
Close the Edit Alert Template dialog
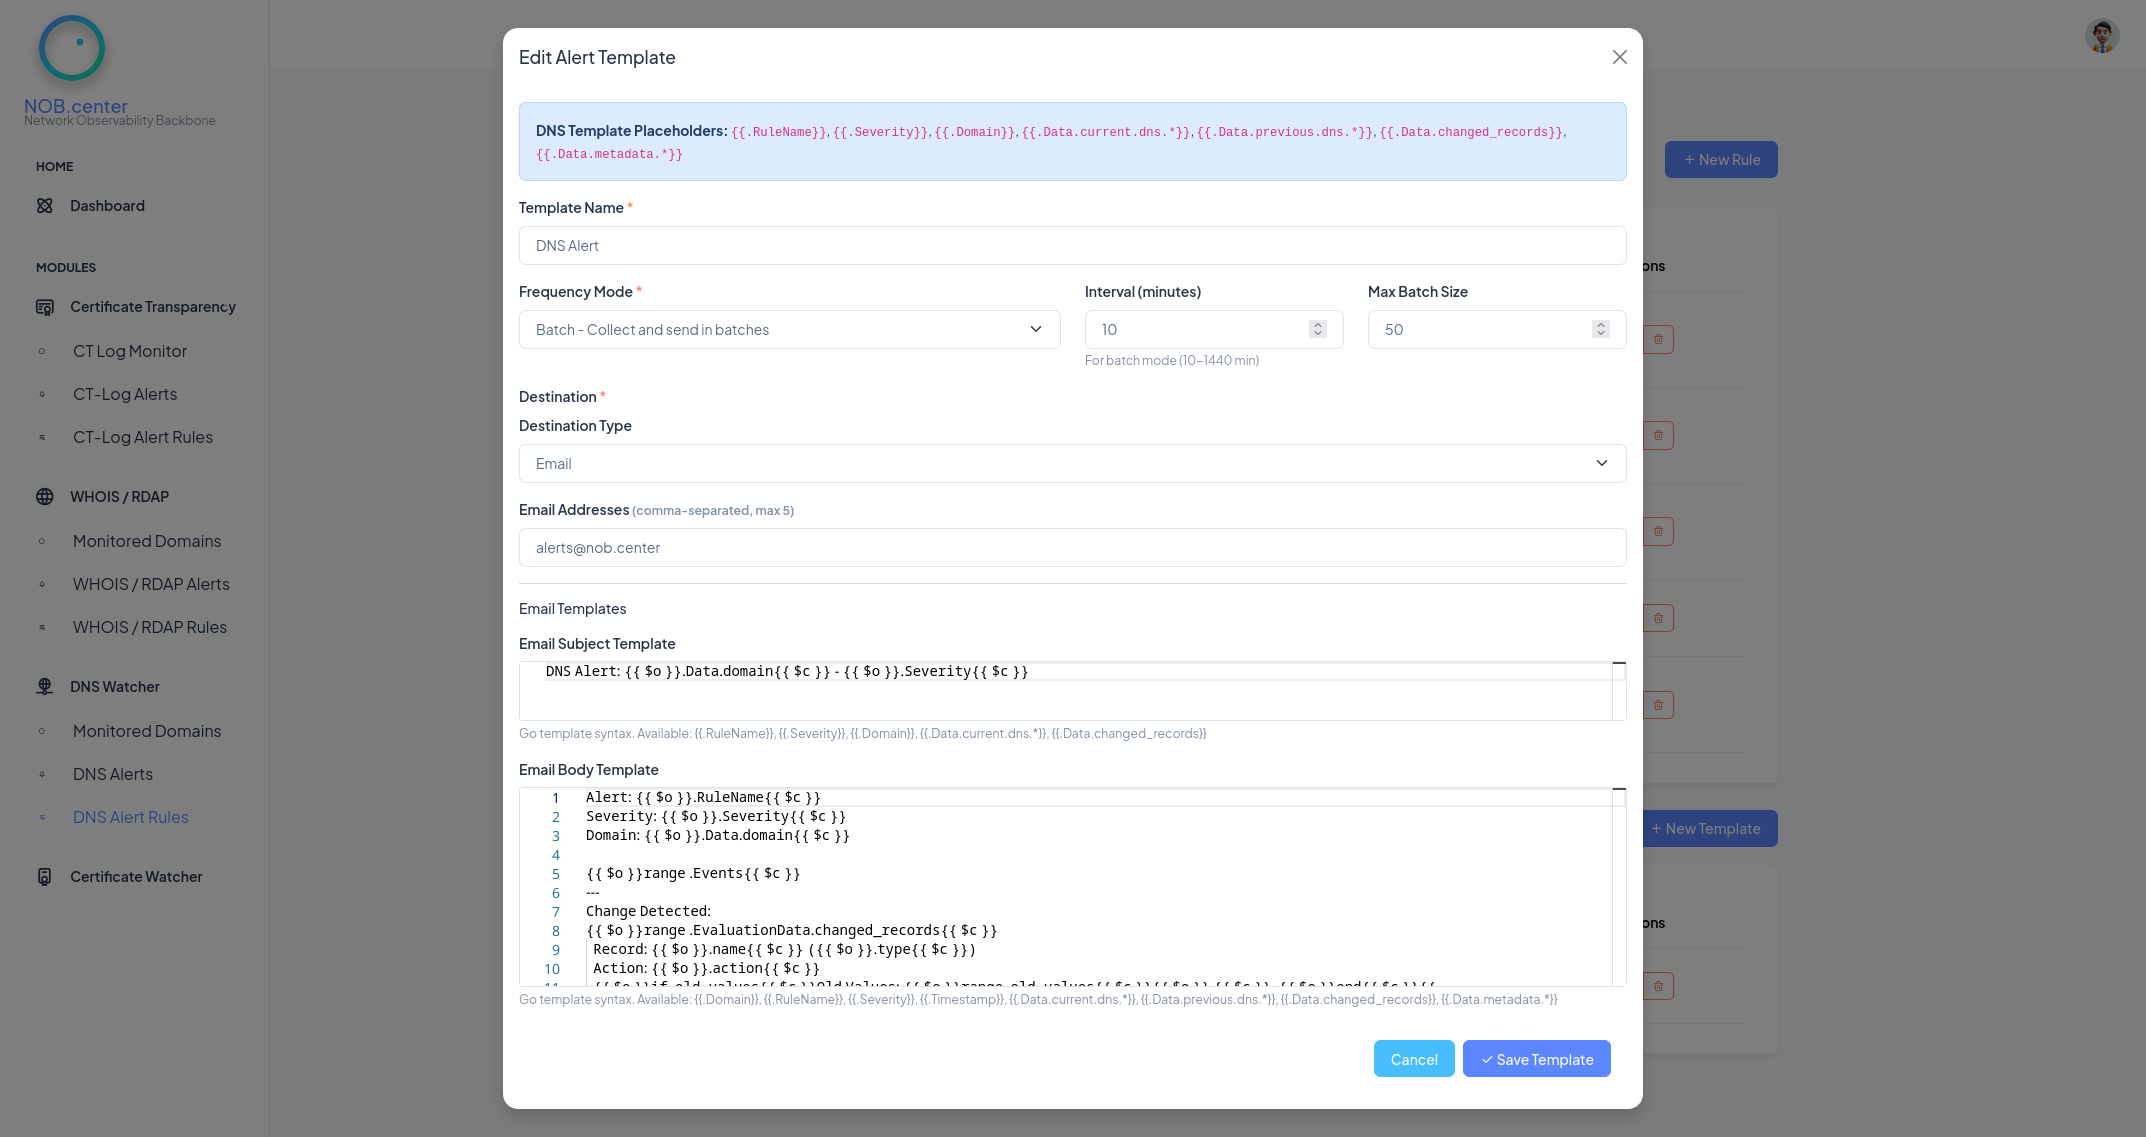tap(1619, 57)
